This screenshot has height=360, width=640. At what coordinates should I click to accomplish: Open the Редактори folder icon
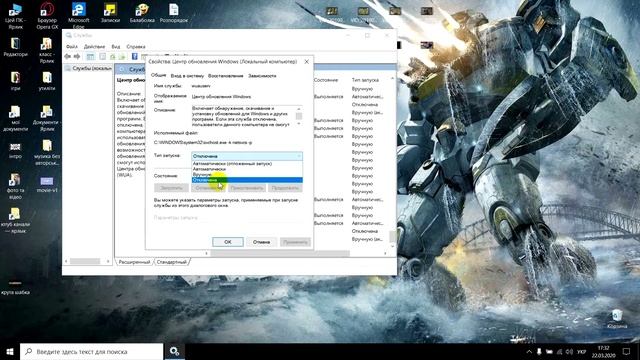click(16, 47)
